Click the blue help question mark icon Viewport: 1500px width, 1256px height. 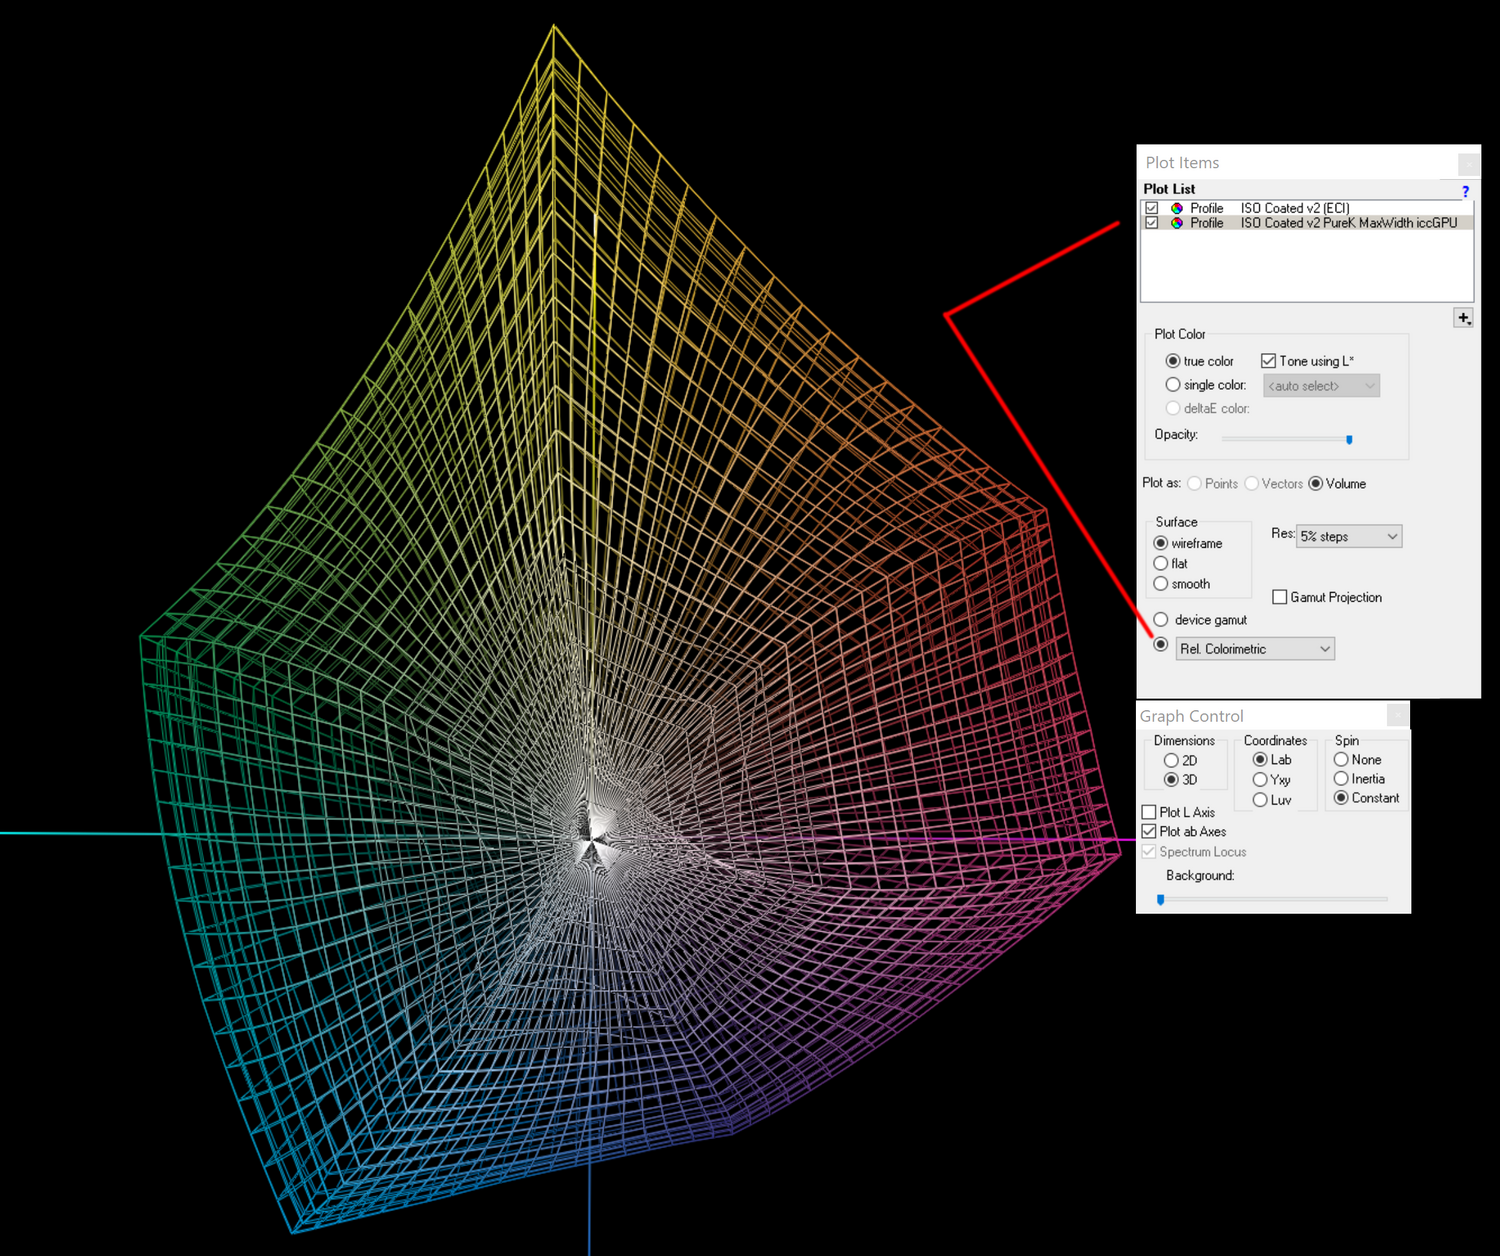click(1465, 191)
